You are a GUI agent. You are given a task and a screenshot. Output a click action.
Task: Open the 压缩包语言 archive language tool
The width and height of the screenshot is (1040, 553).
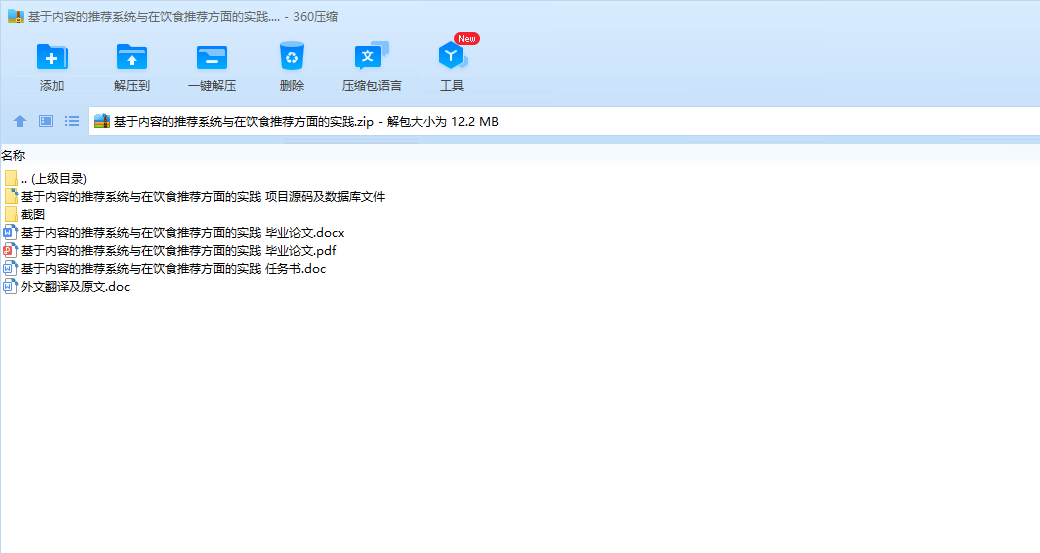371,56
